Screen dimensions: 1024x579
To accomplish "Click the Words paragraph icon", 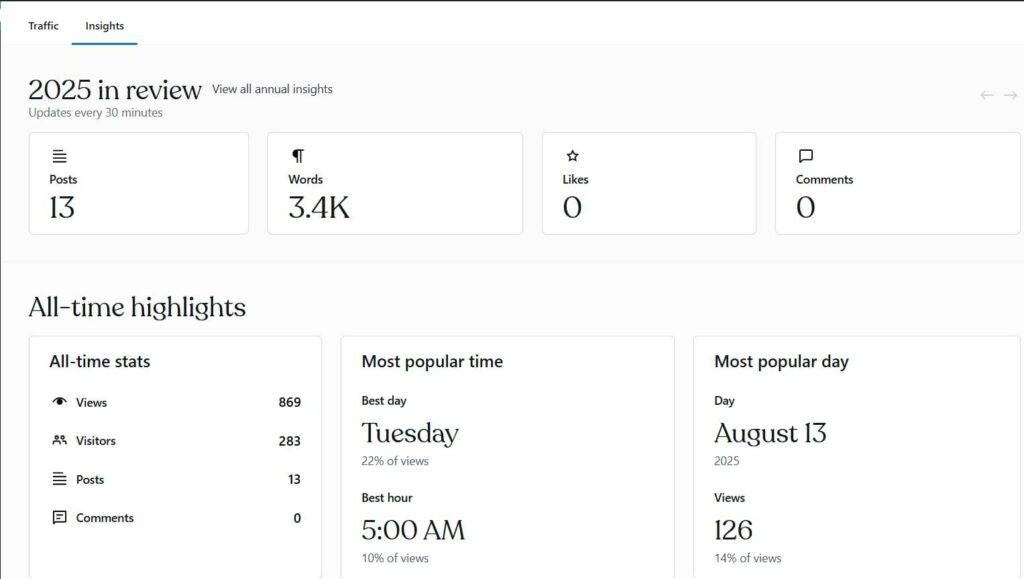I will [297, 156].
